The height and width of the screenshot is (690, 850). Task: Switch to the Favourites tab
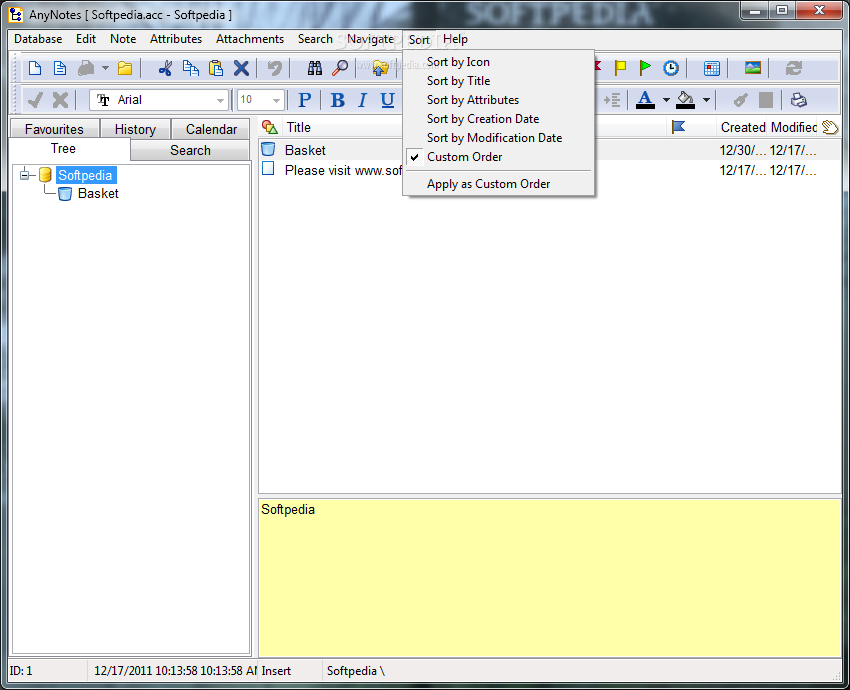coord(54,129)
